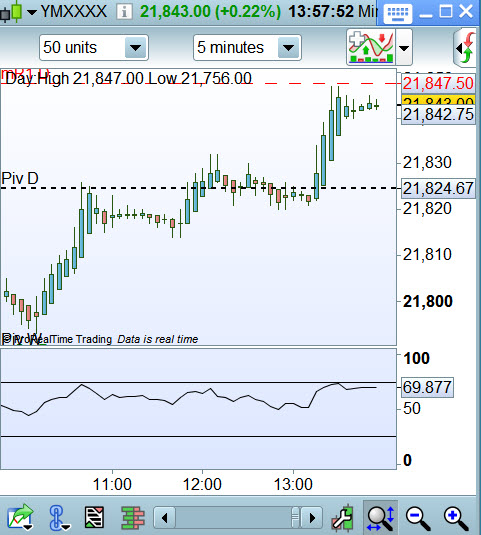This screenshot has height=535, width=481.
Task: Click the Piv D label
Action: click(x=20, y=178)
